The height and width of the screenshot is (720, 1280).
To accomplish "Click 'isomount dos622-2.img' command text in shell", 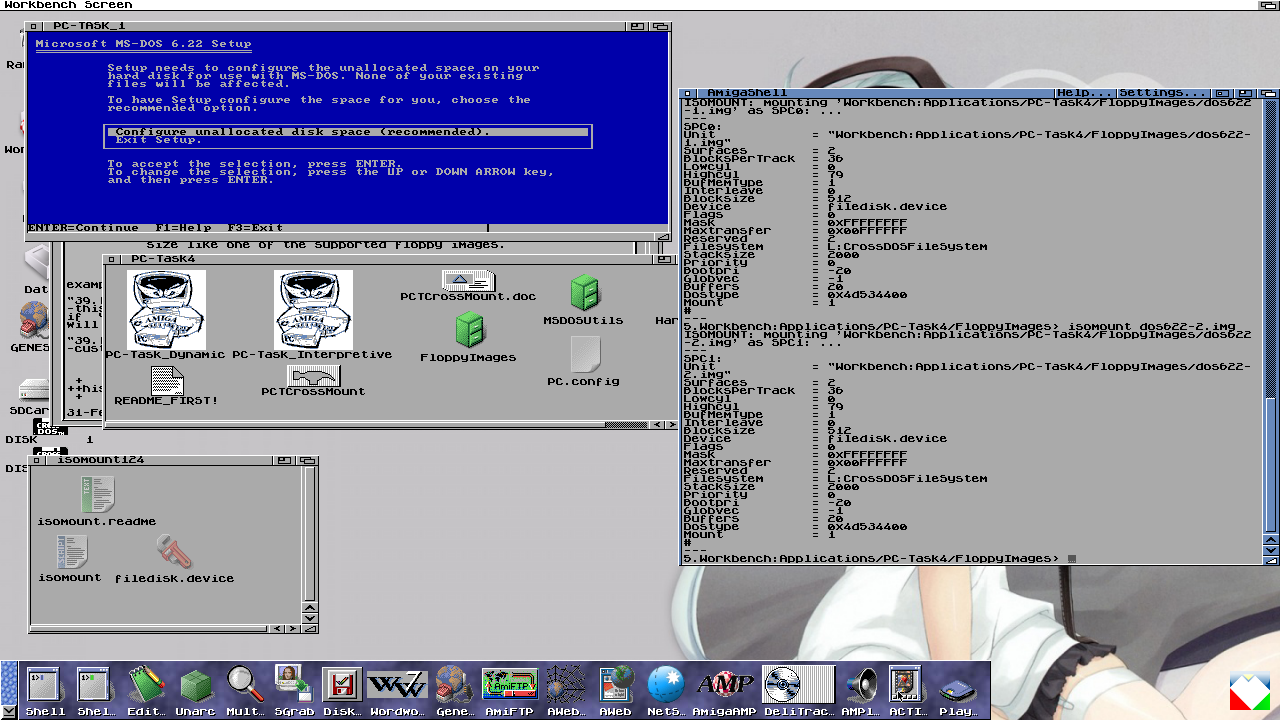I will 1152,327.
